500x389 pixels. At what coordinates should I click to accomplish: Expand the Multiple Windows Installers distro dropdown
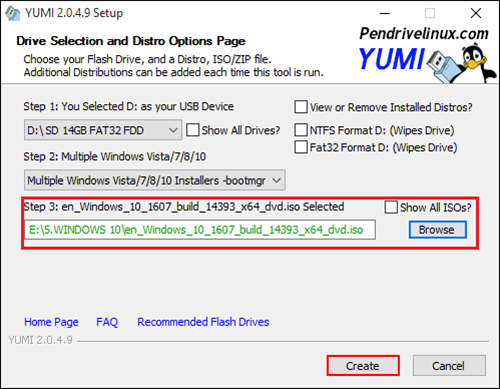pyautogui.click(x=155, y=180)
